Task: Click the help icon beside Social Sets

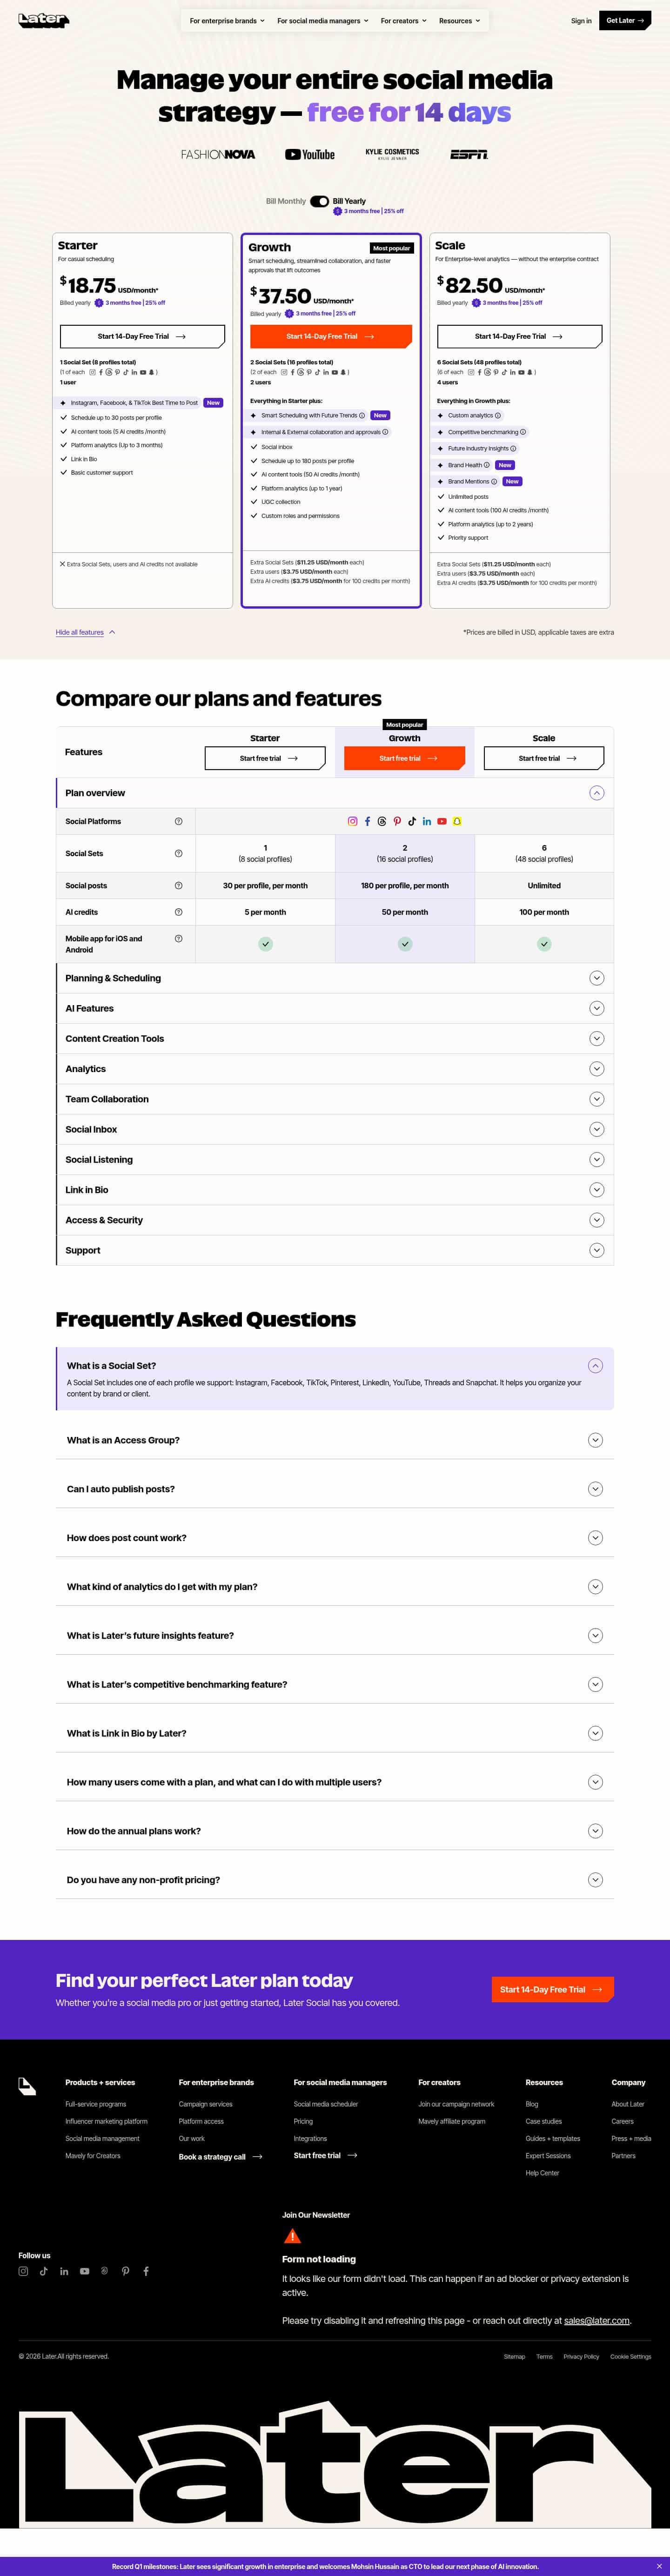Action: (178, 853)
